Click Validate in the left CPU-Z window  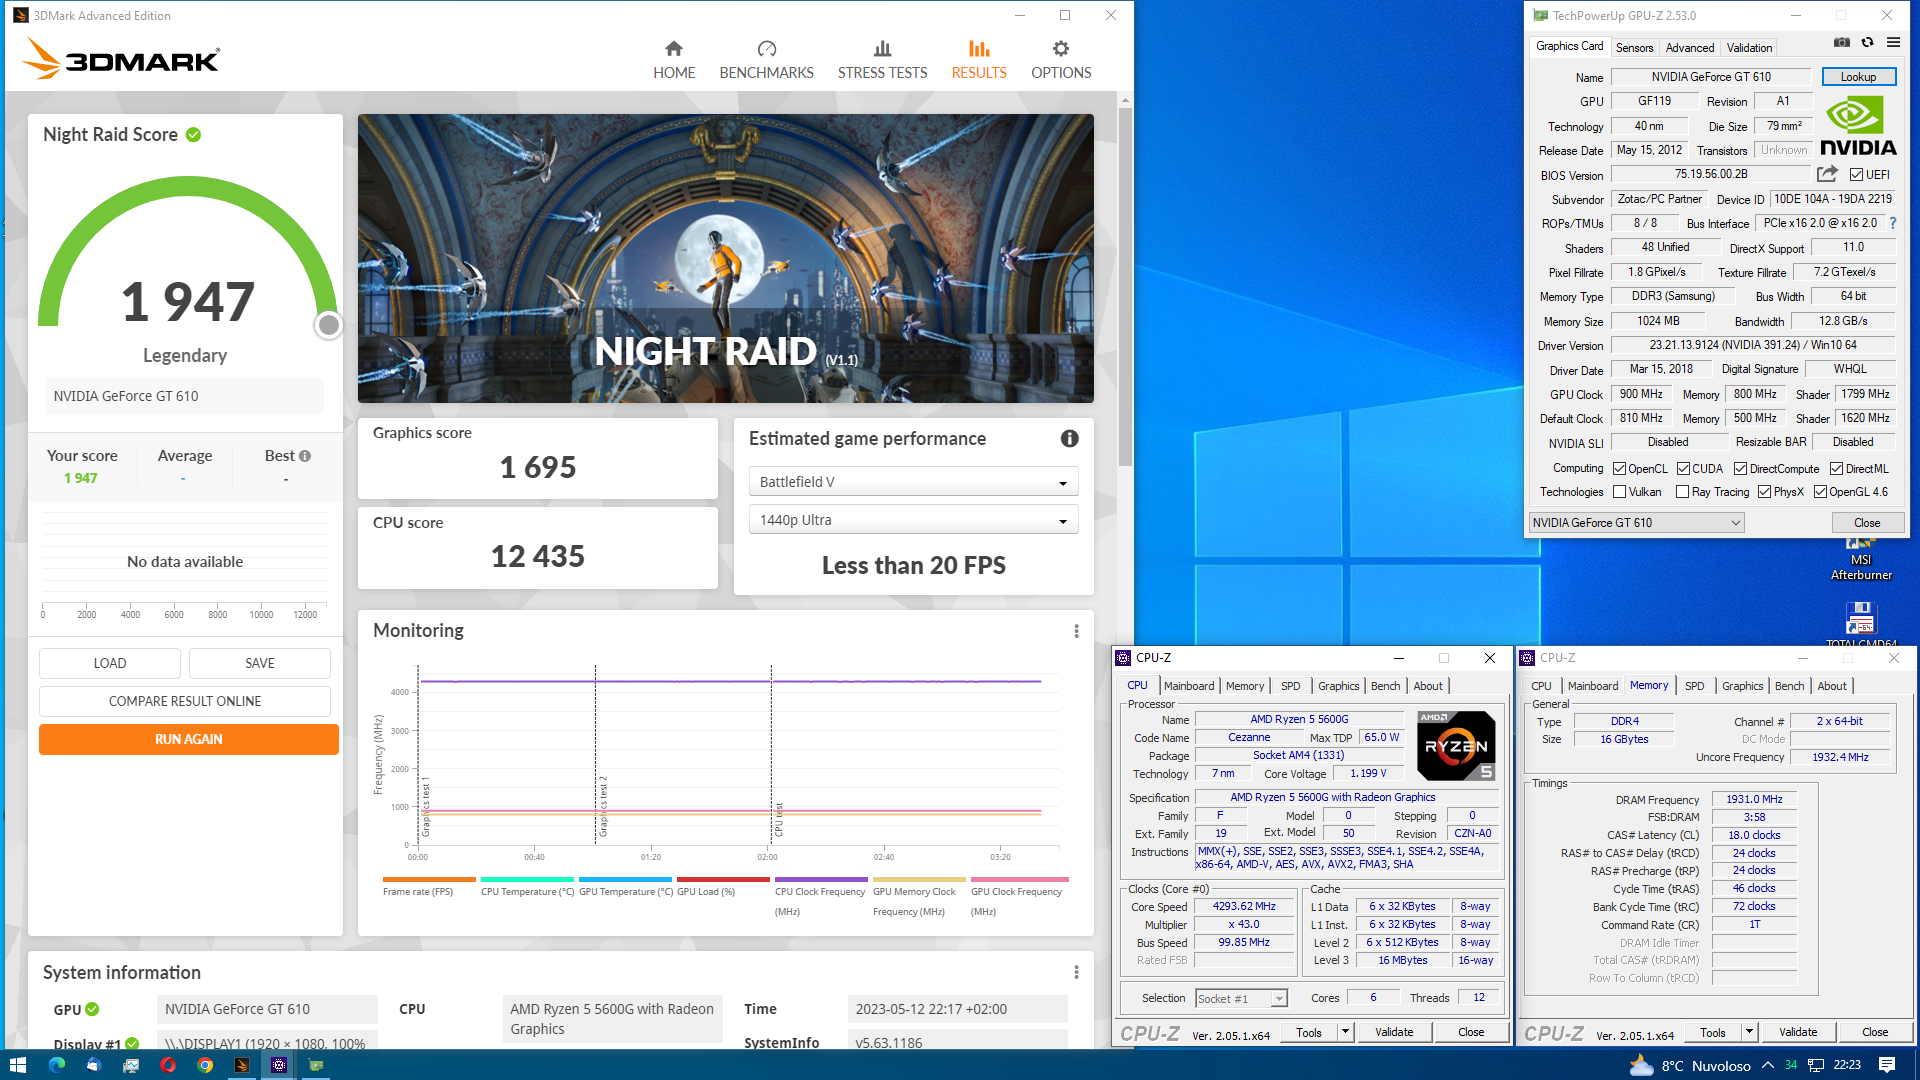pos(1394,1032)
